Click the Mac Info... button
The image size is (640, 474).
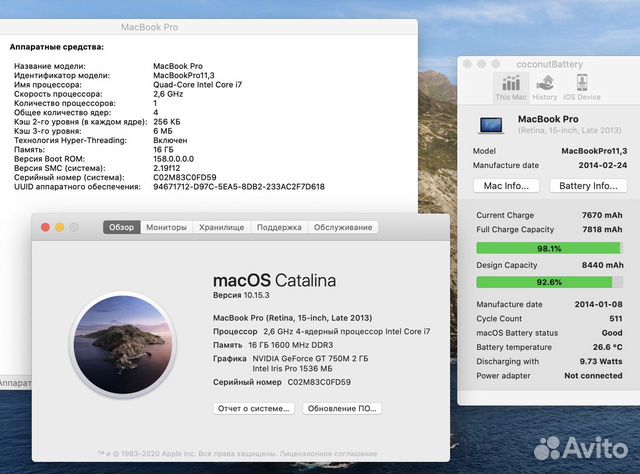click(506, 186)
